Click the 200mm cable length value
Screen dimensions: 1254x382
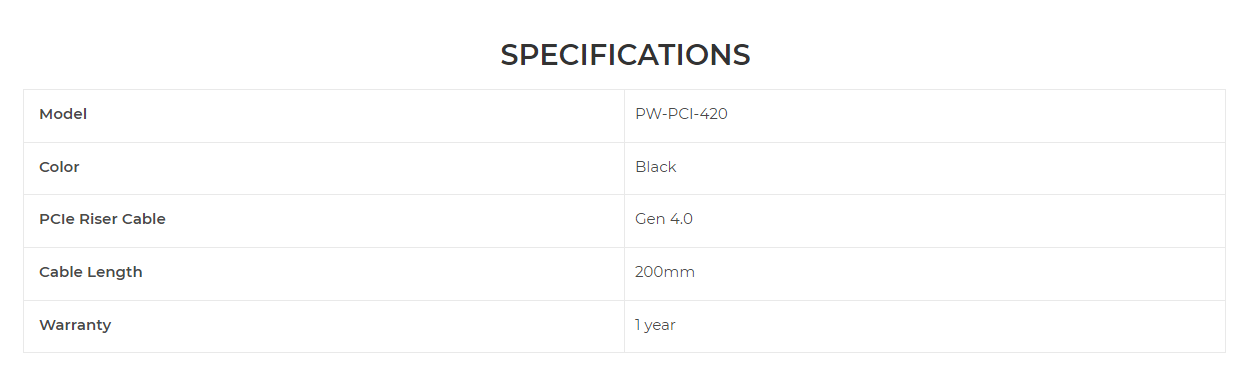coord(665,272)
